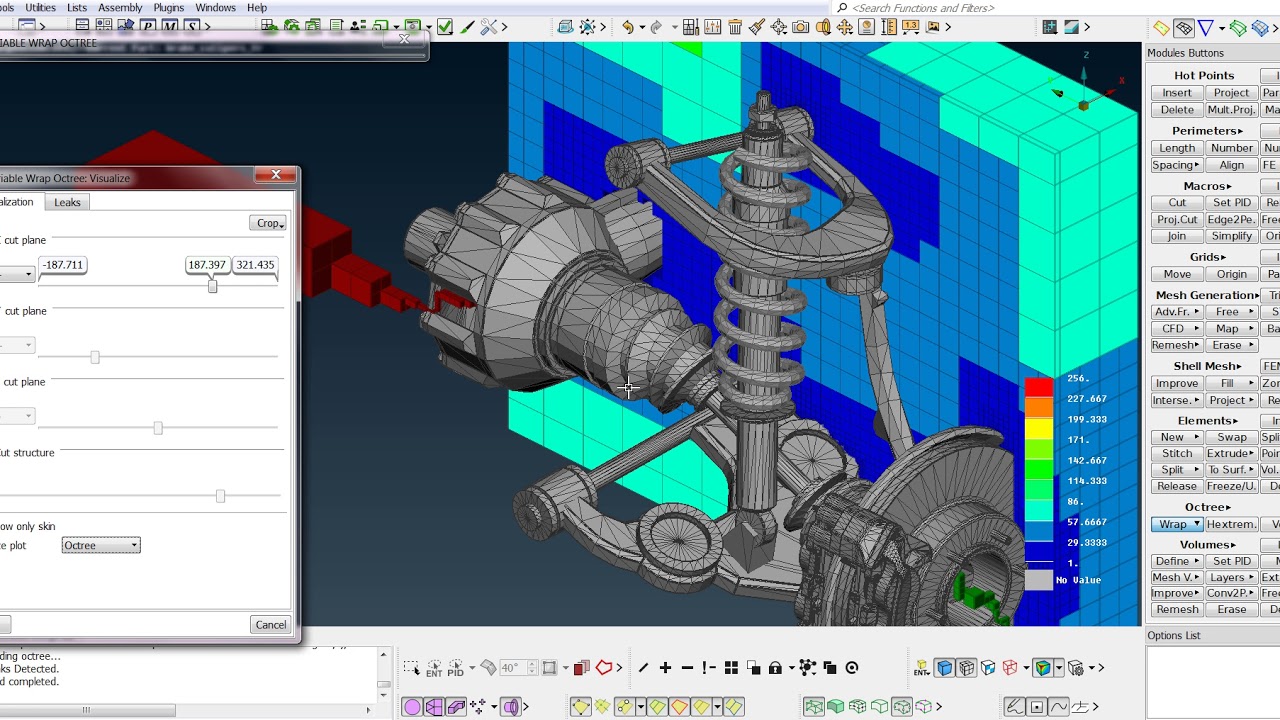
Task: Open the Crop dropdown in Visualize dialog
Action: pyautogui.click(x=268, y=223)
